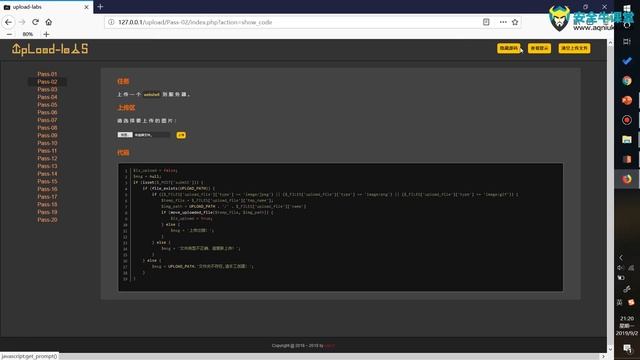Go to the browser home page

pyautogui.click(x=49, y=22)
